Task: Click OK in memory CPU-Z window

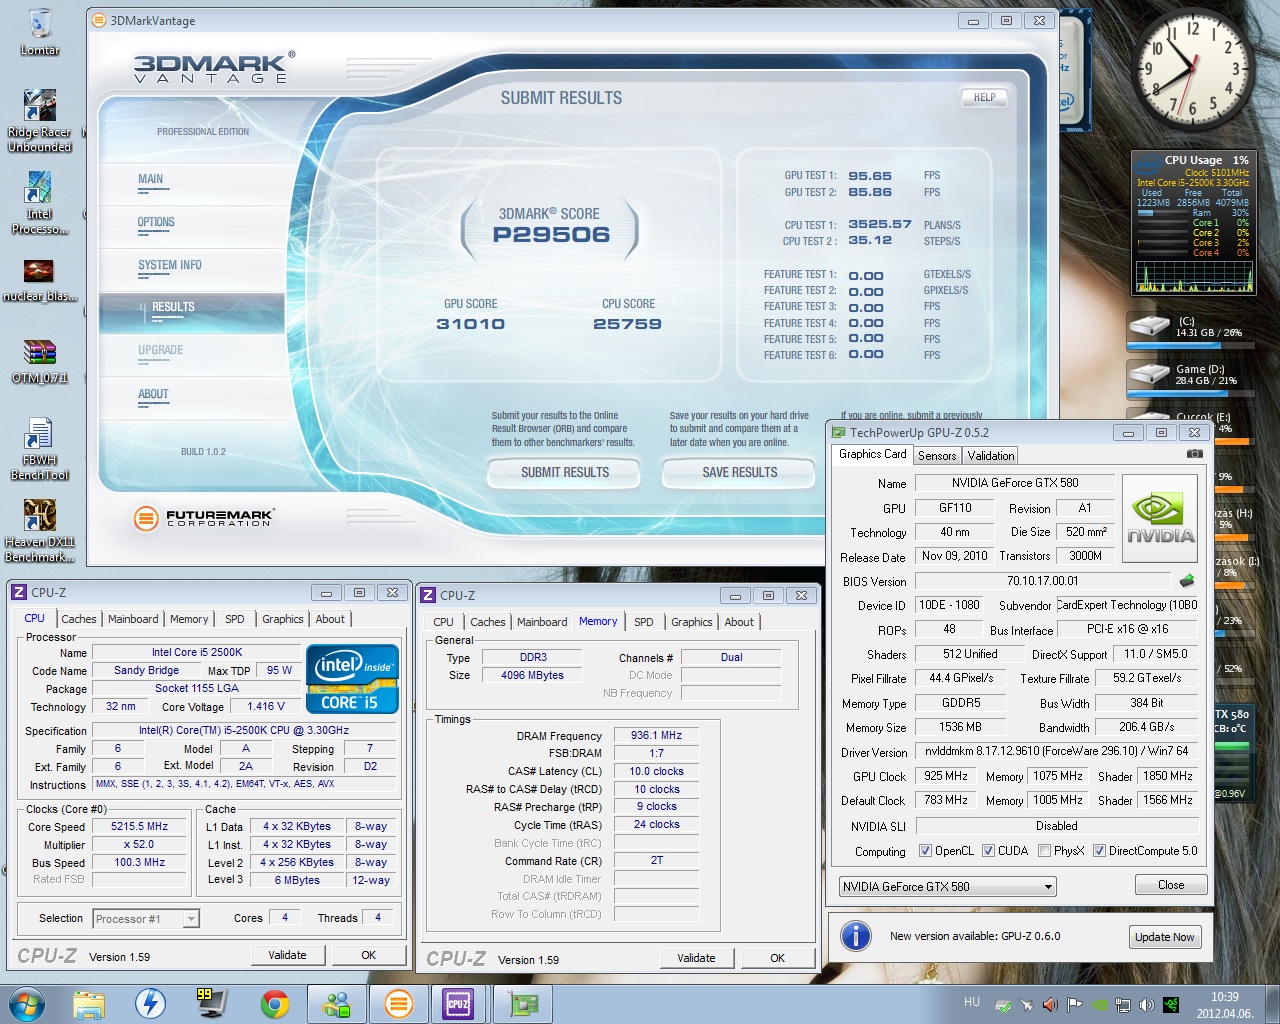Action: click(777, 958)
